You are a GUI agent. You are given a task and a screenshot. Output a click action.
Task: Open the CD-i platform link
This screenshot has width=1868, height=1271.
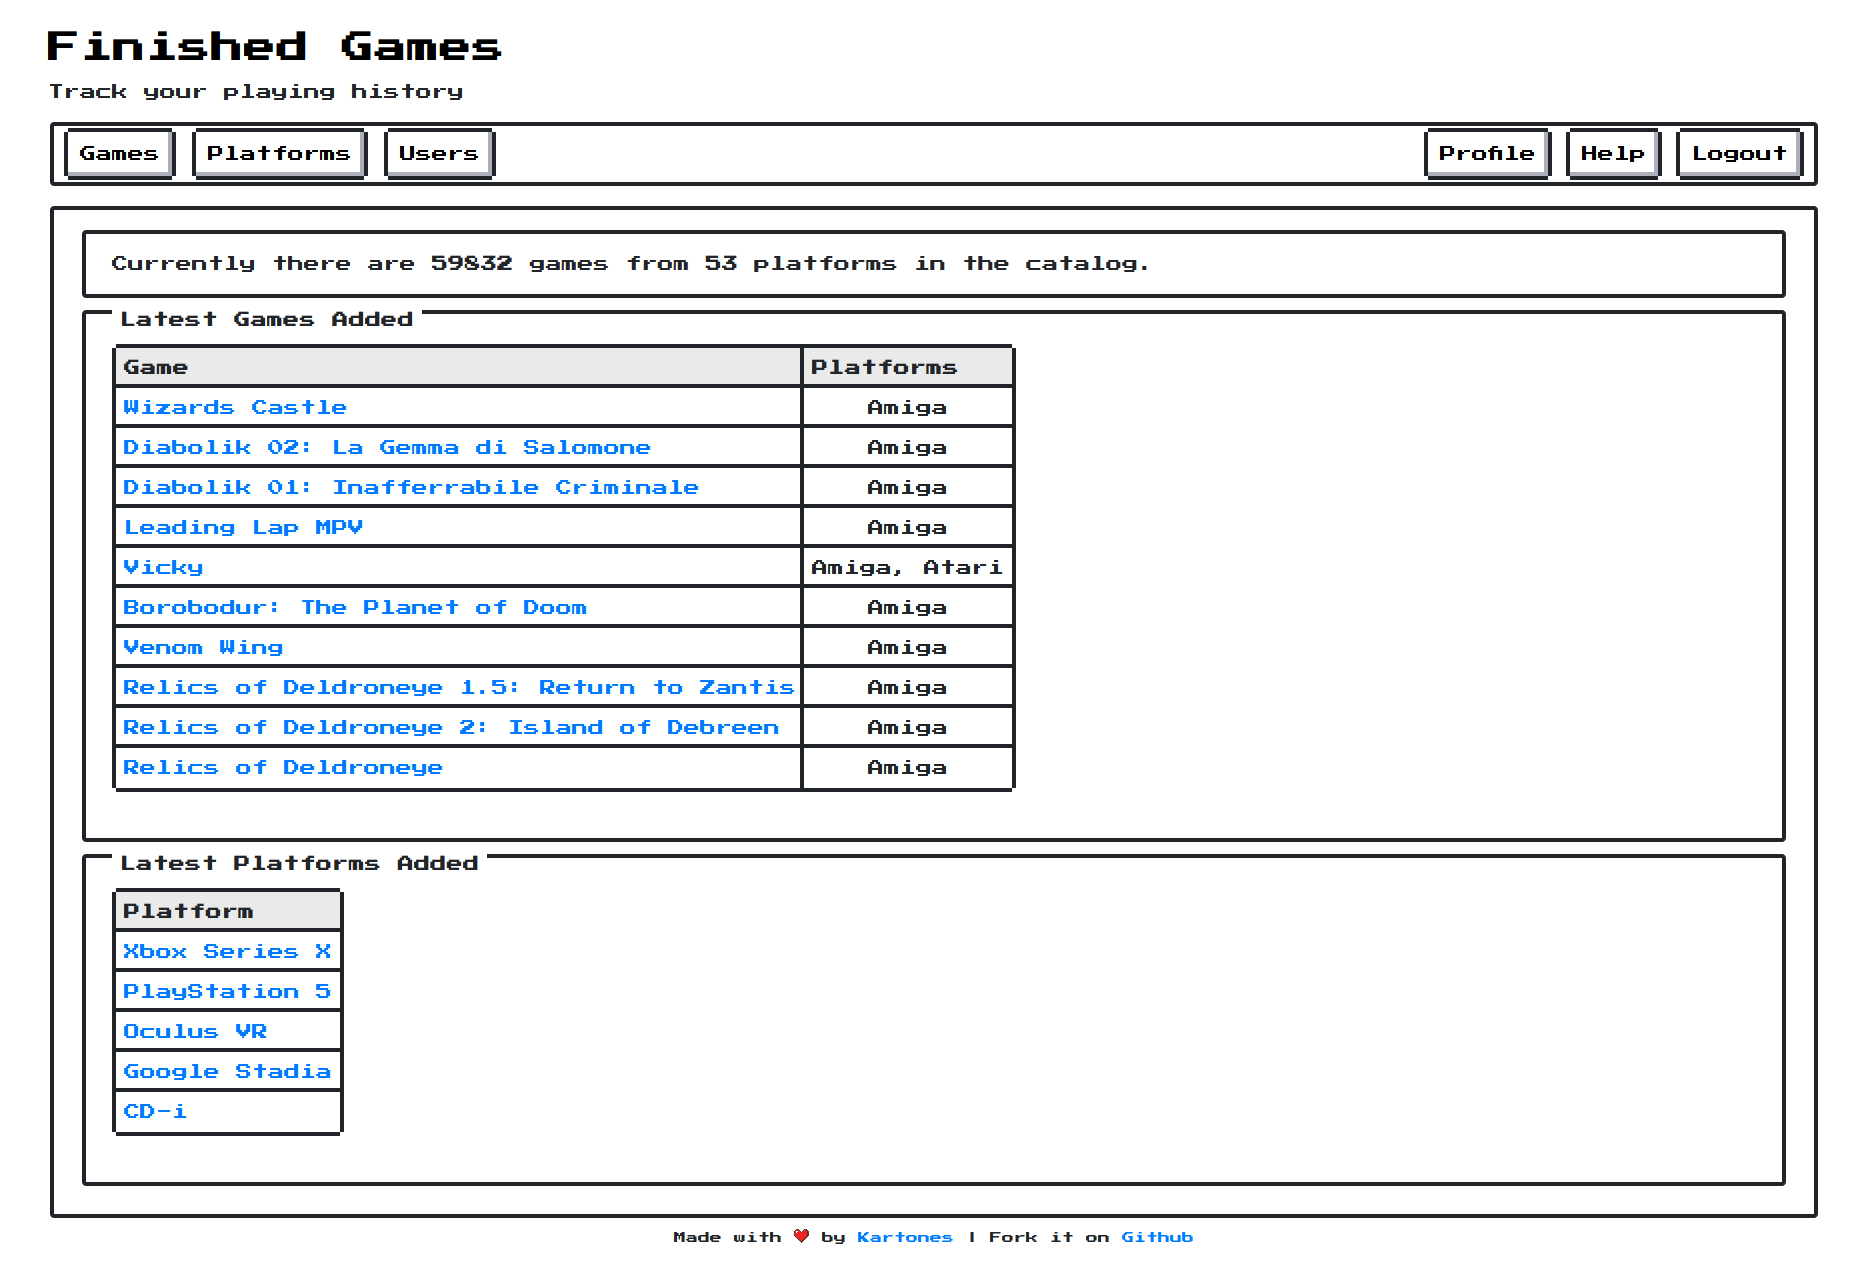[155, 1111]
